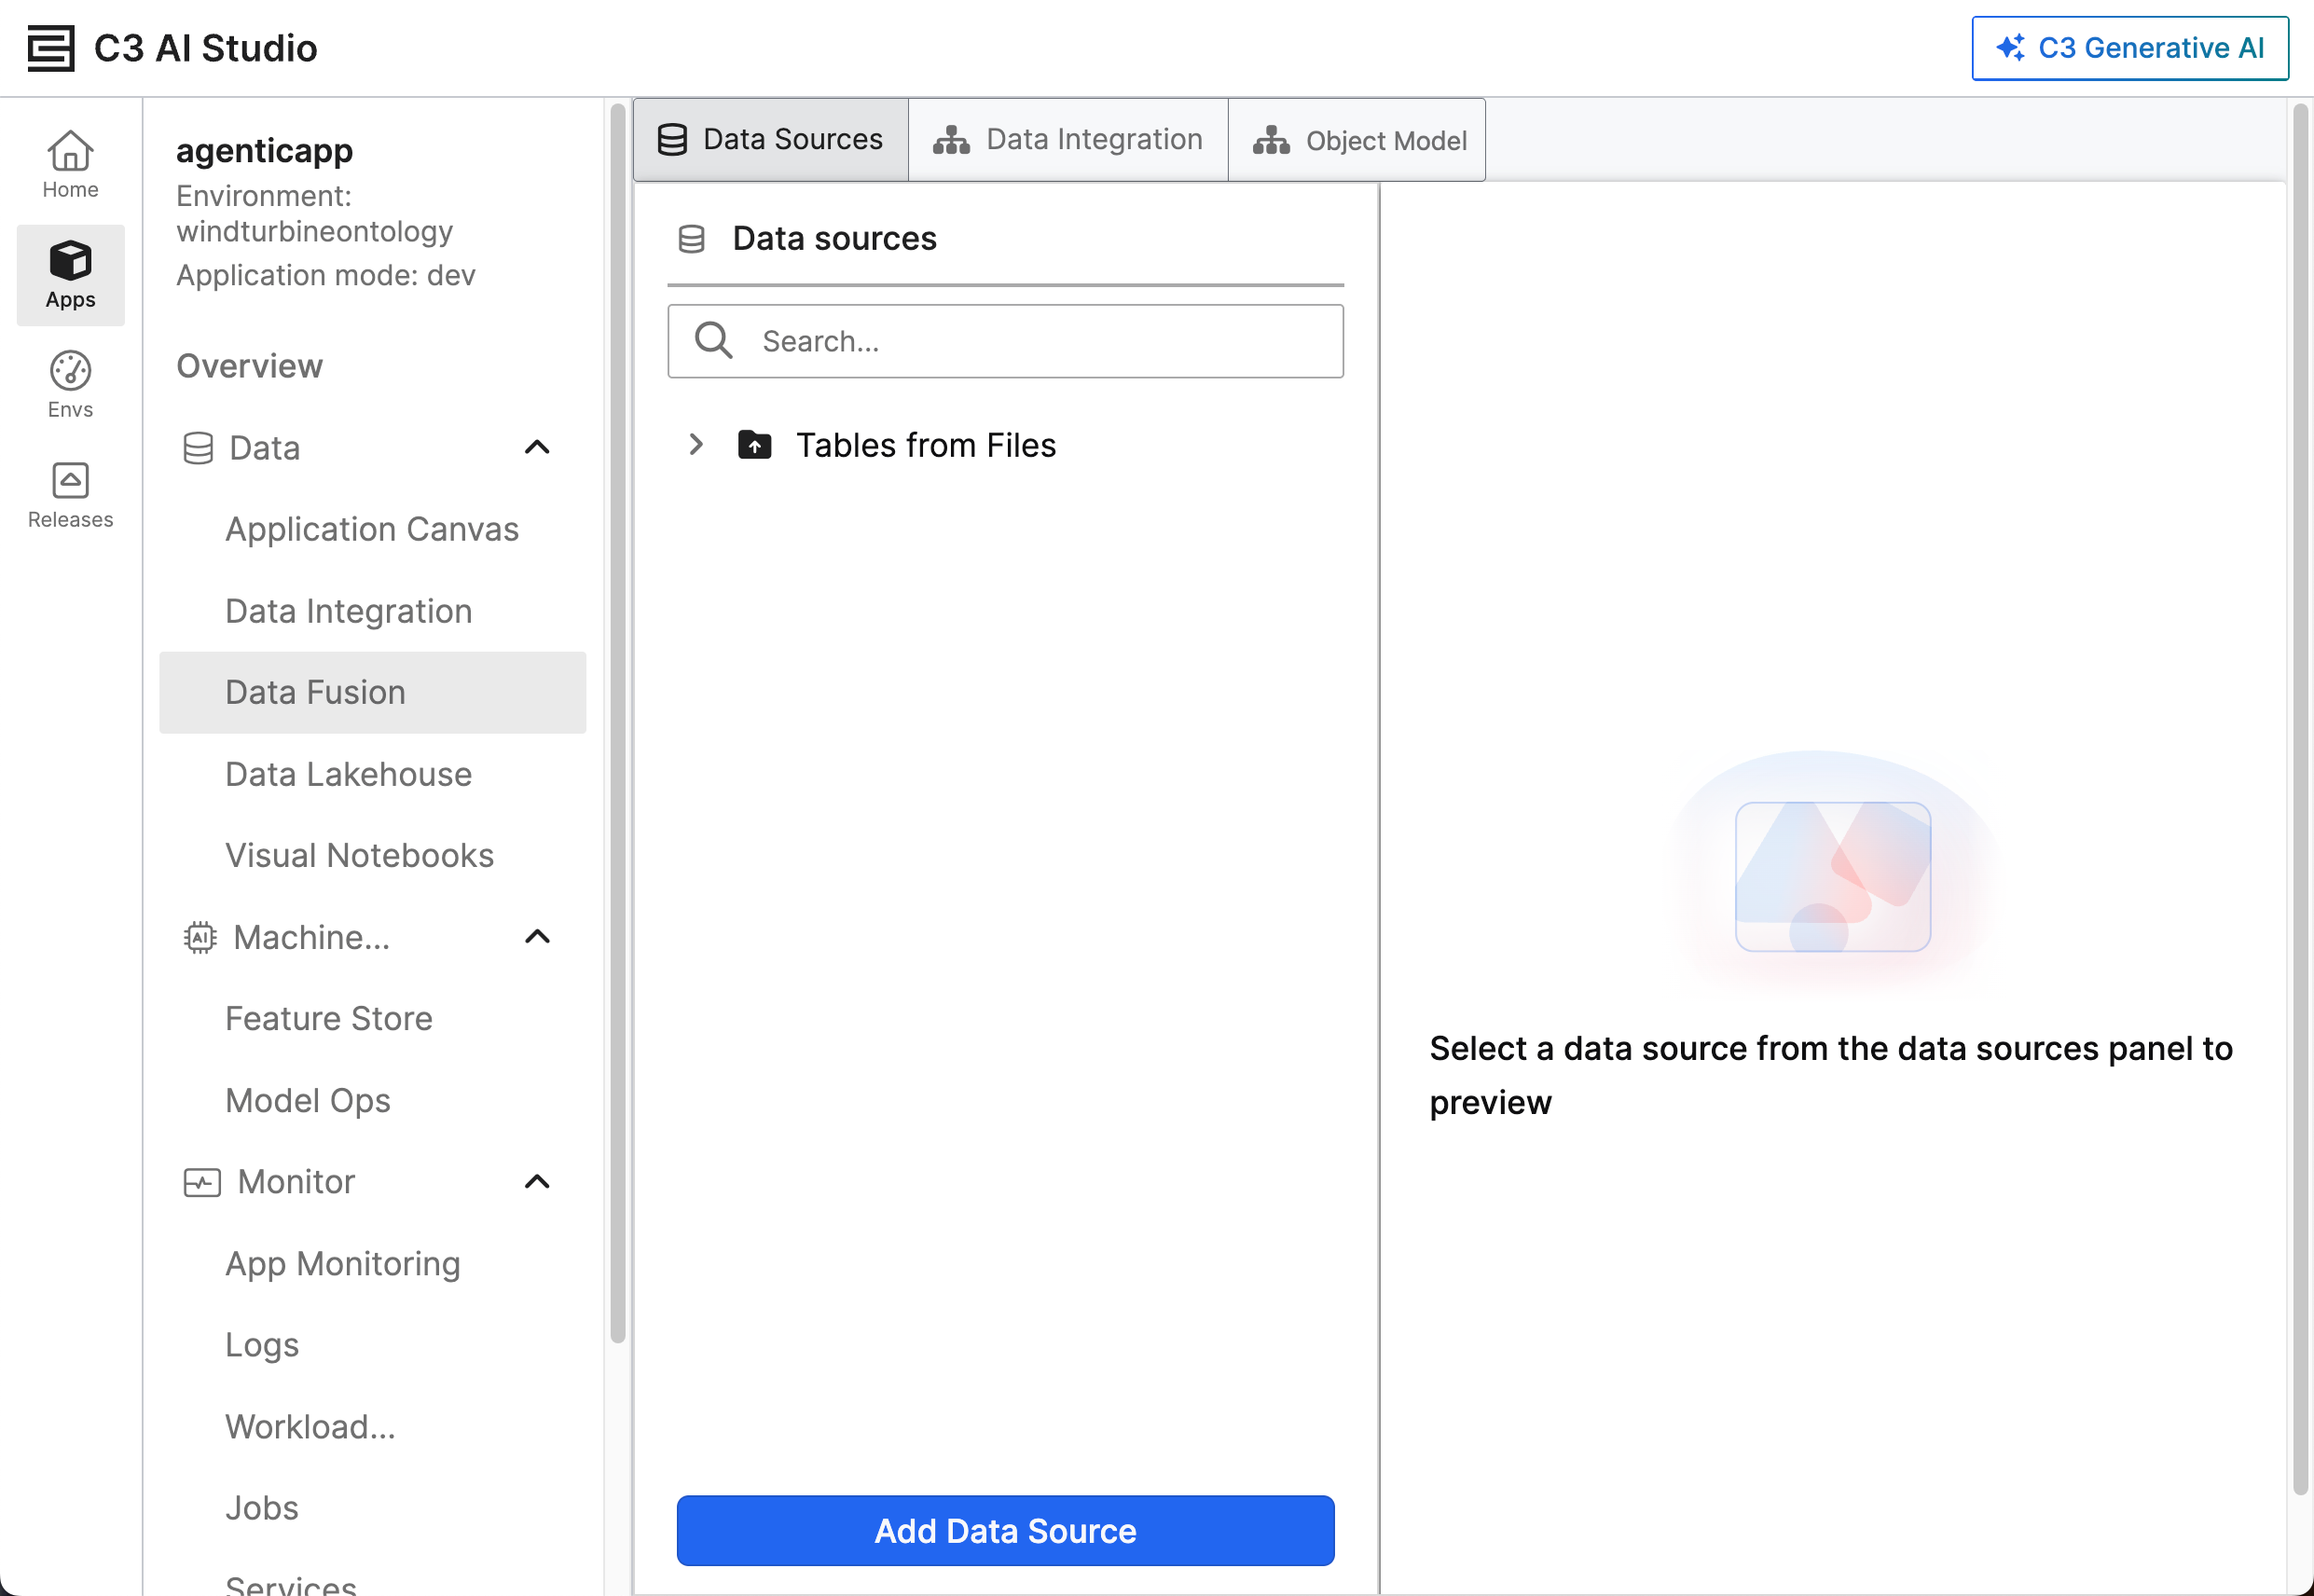The width and height of the screenshot is (2314, 1596).
Task: Open C3 Generative AI
Action: click(x=2129, y=48)
